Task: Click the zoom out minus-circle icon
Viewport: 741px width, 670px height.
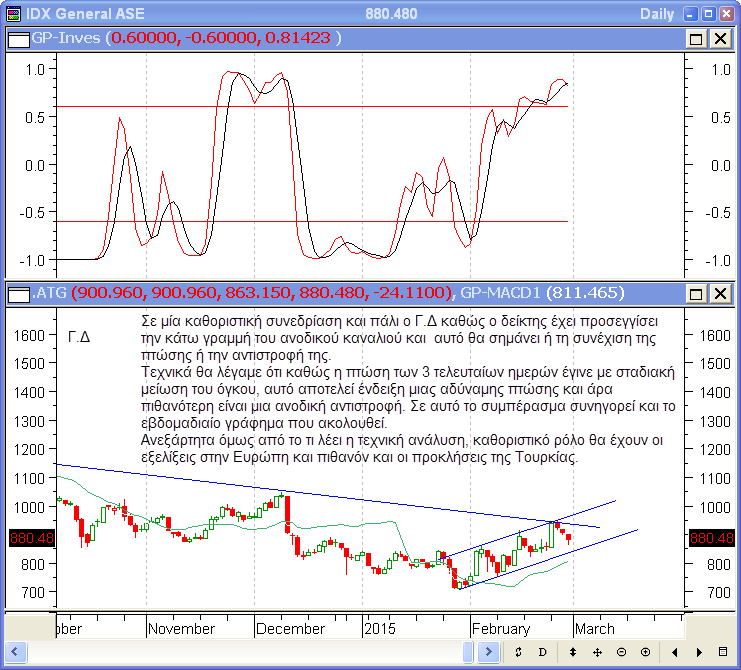Action: 621,652
